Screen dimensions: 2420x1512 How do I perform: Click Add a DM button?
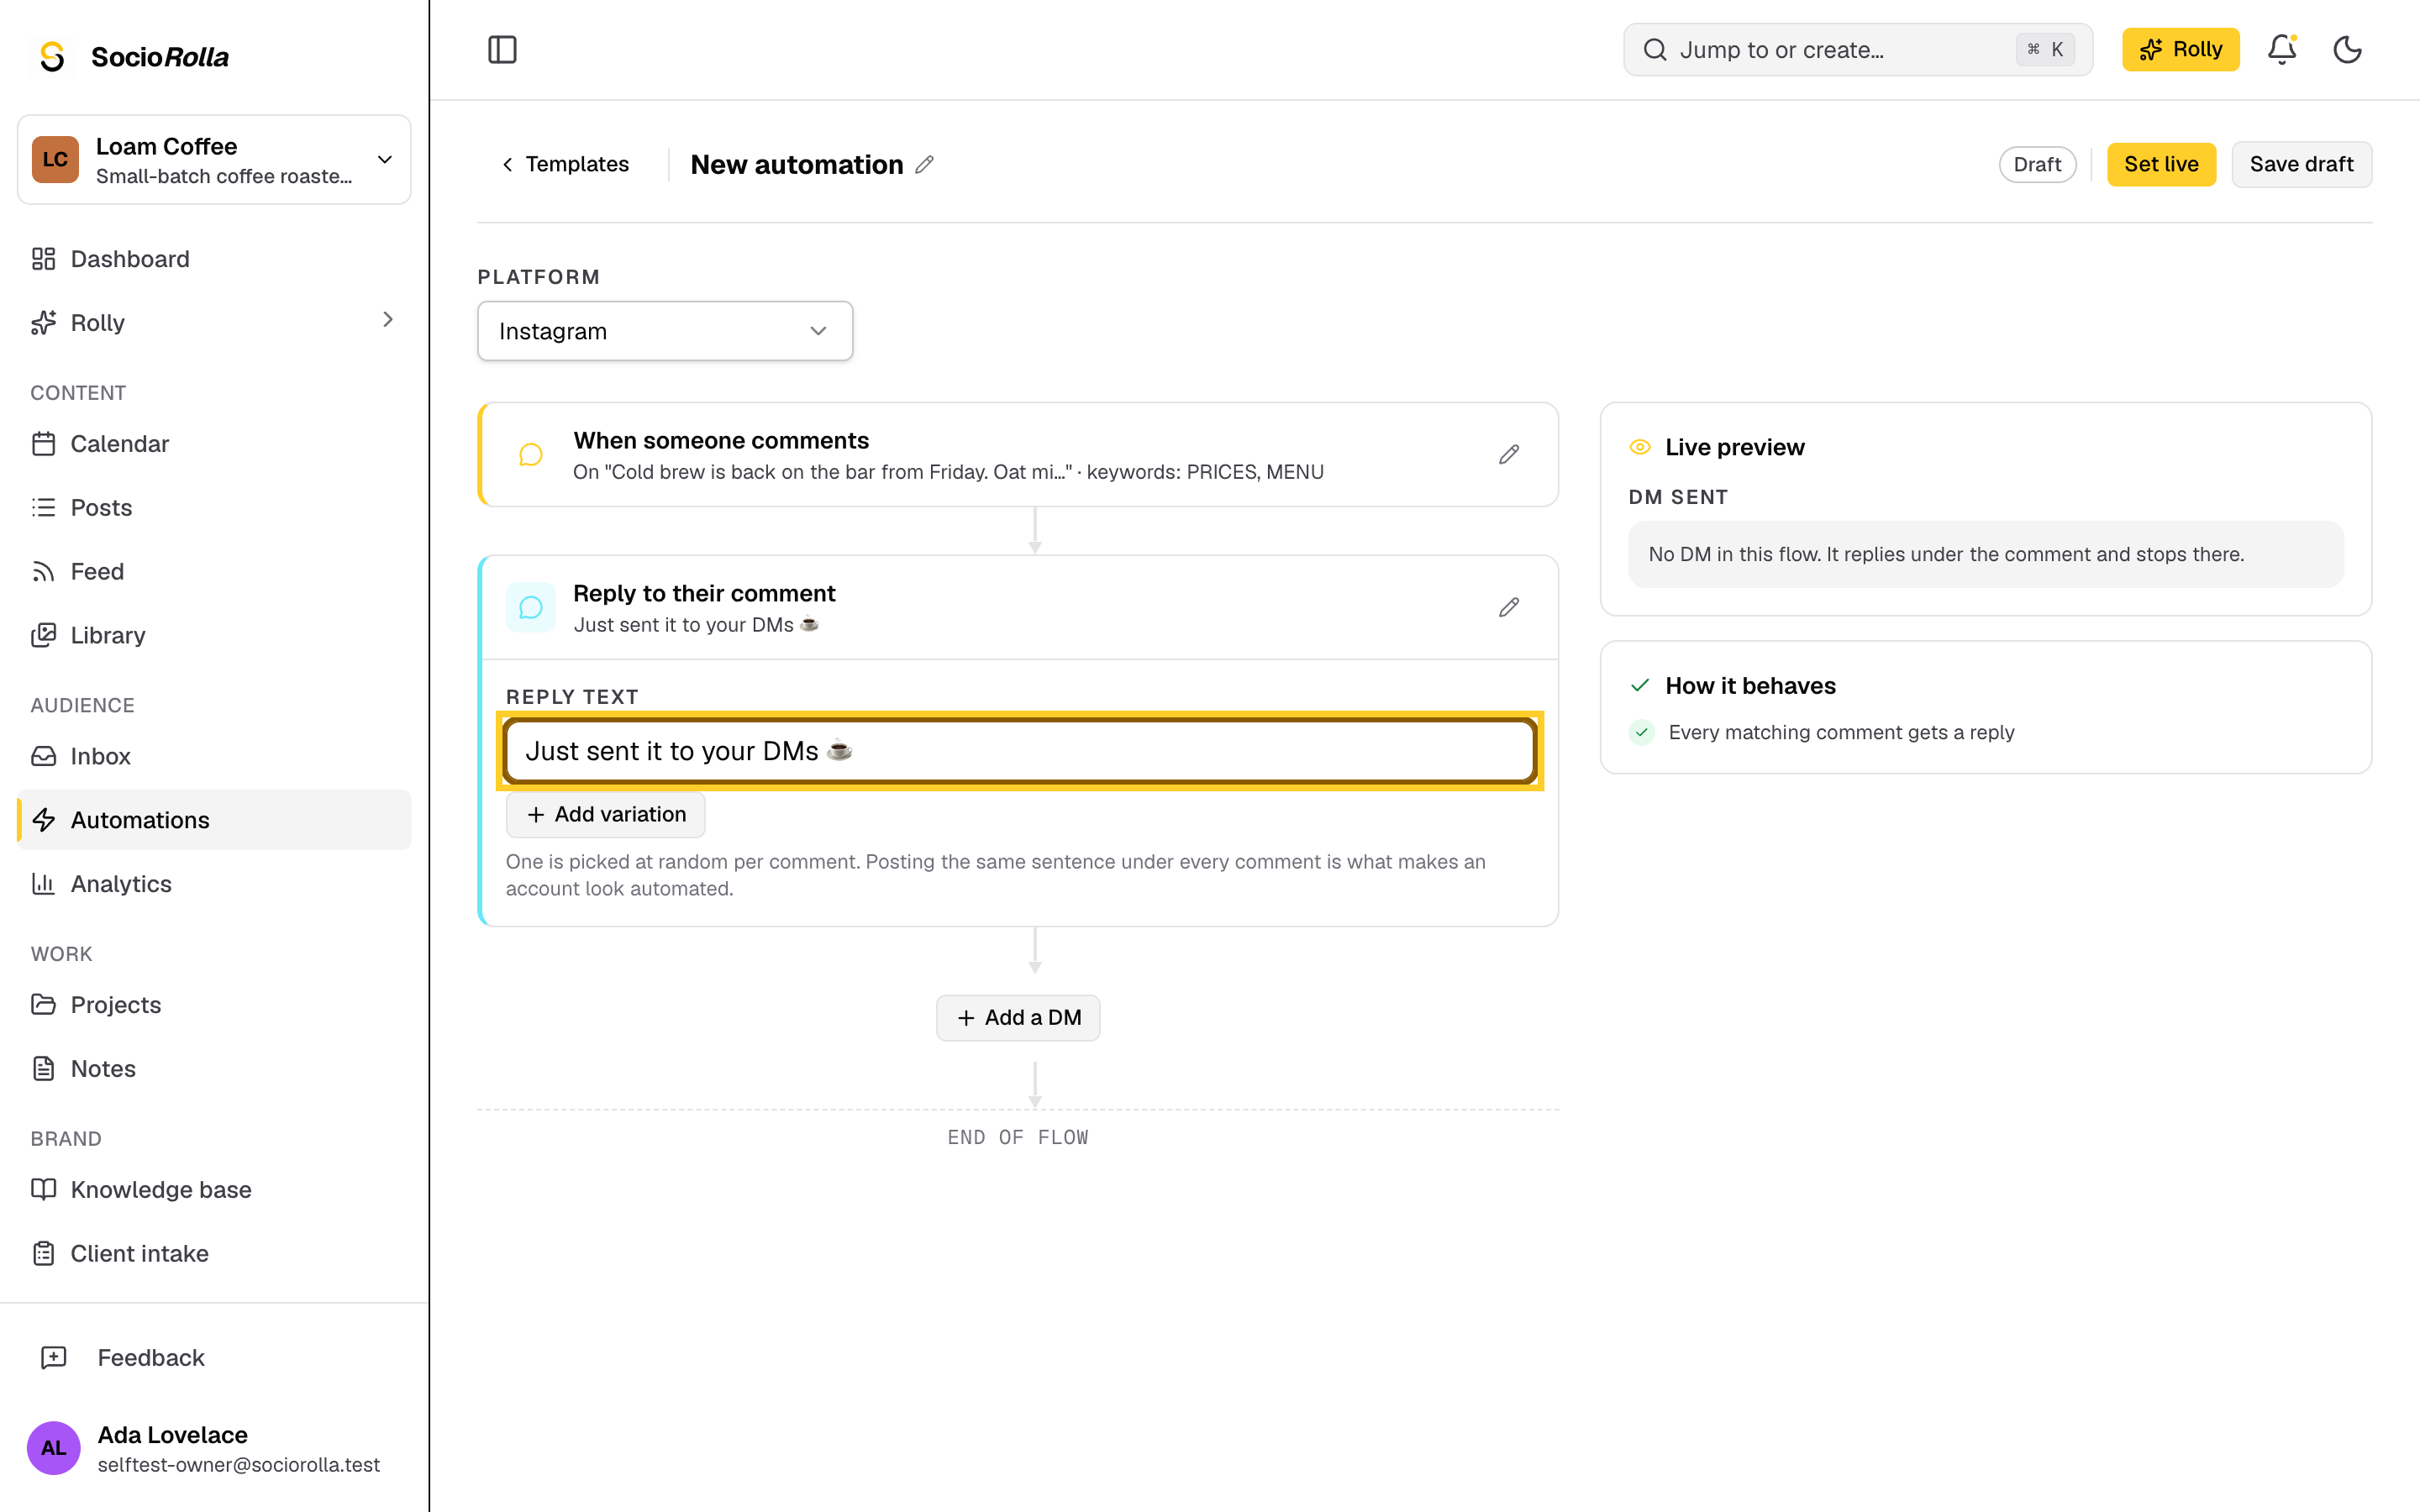click(1018, 1018)
